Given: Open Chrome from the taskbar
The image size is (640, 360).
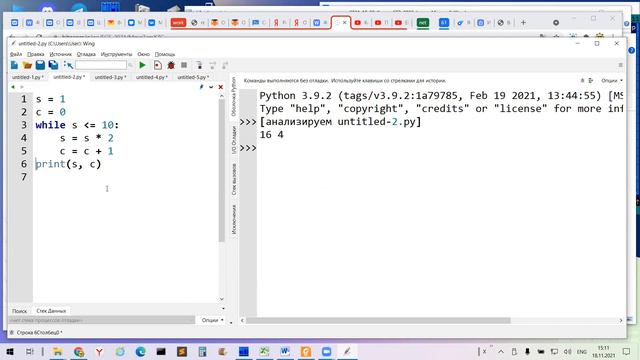Looking at the screenshot, I should click(79, 351).
